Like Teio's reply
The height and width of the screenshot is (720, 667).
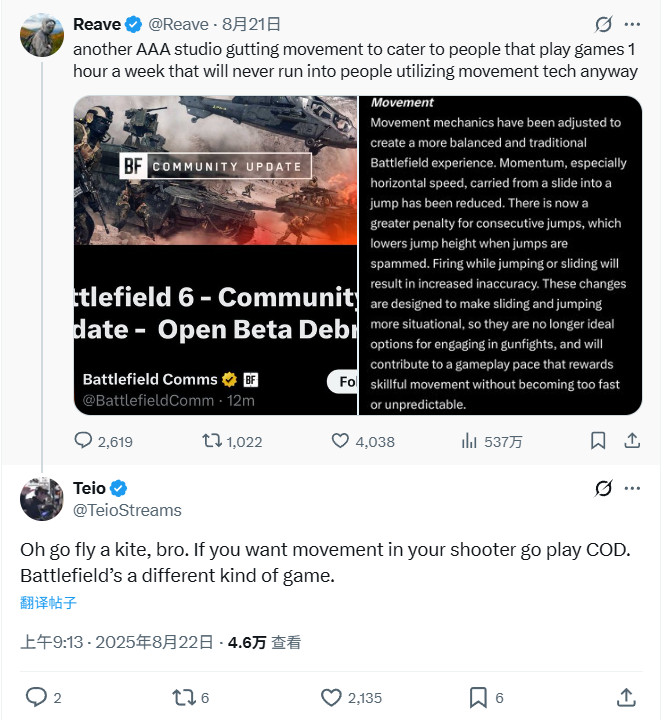point(331,697)
